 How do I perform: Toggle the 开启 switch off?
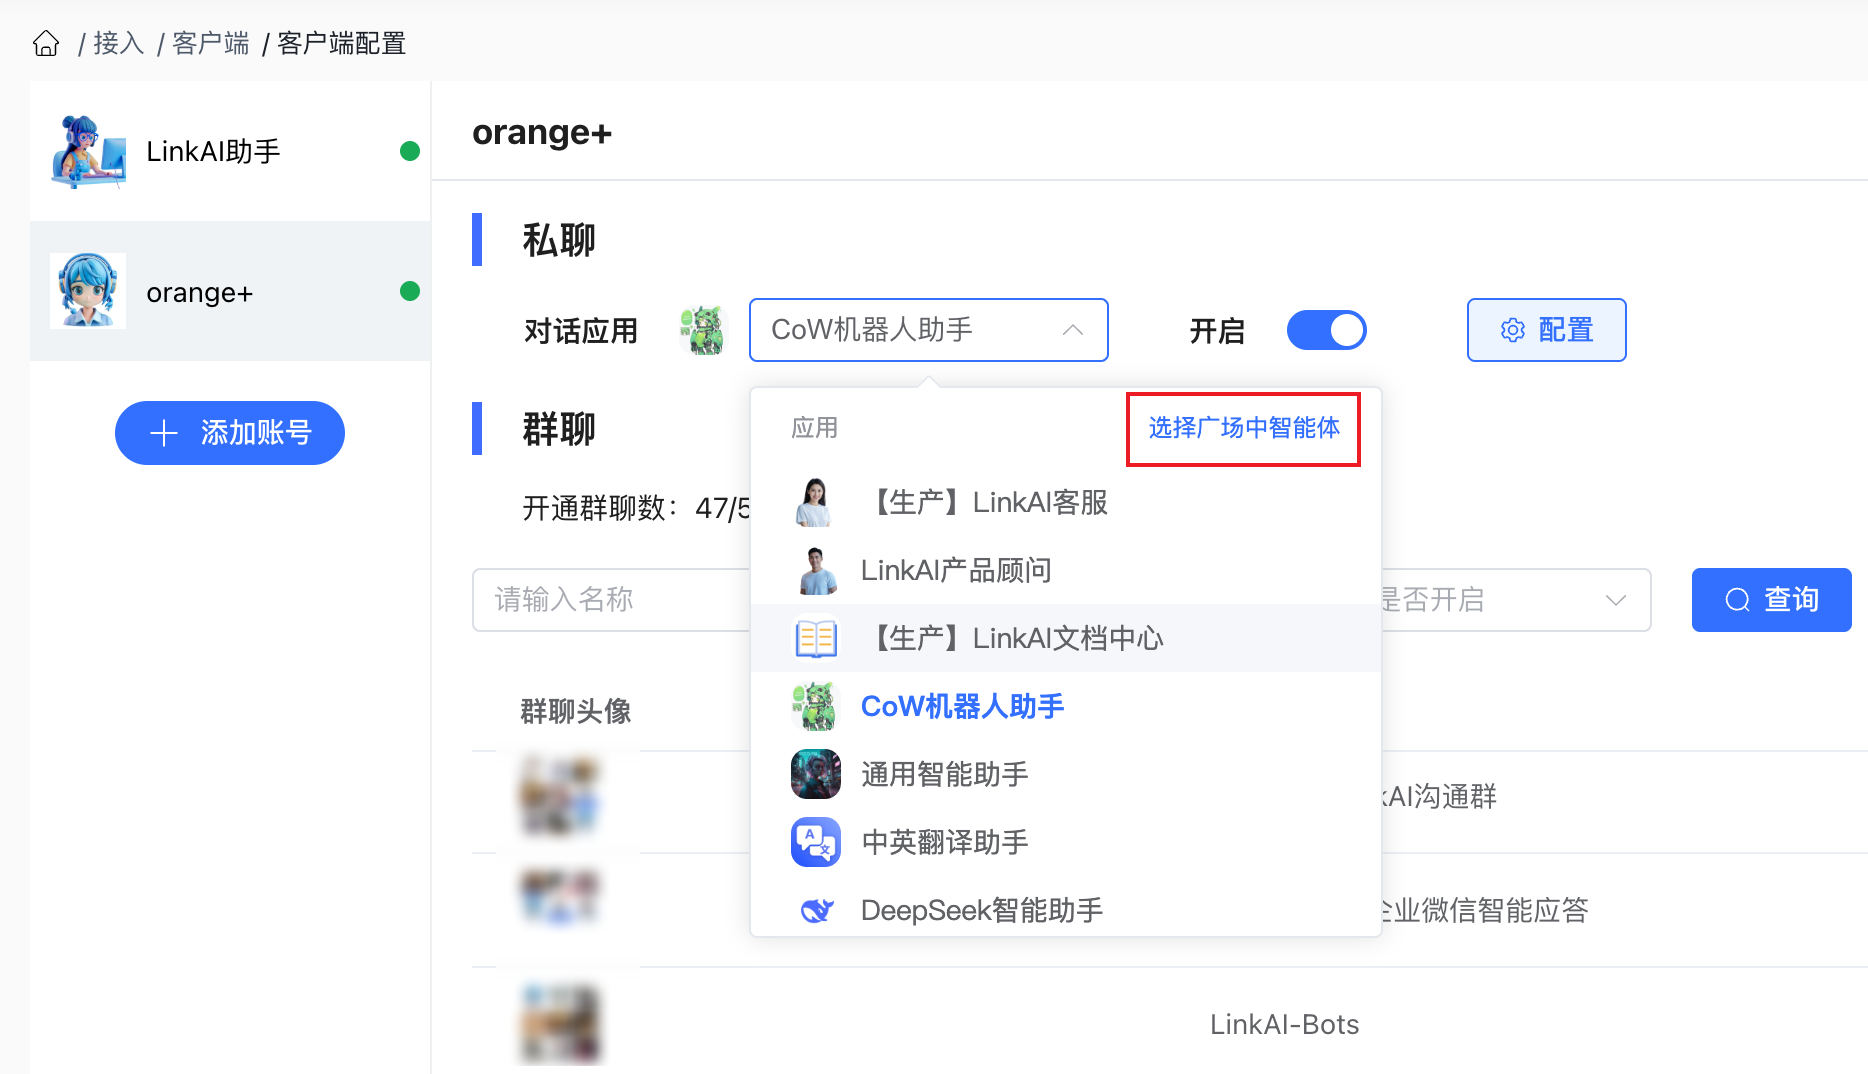coord(1326,330)
